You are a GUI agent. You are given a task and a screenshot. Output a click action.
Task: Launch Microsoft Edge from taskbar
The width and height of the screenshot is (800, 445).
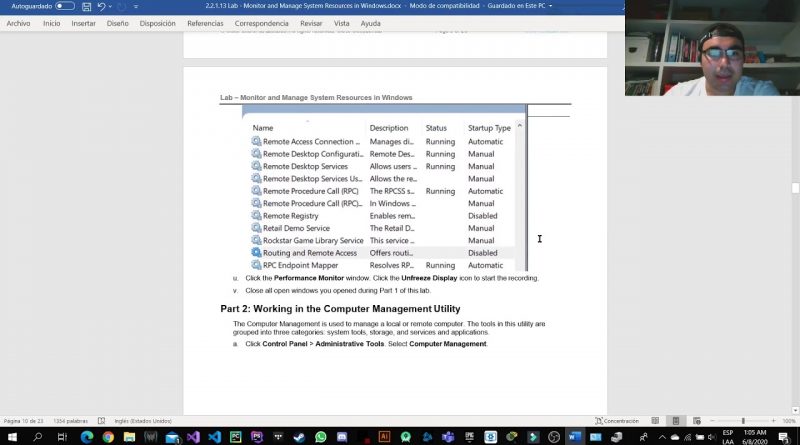coord(87,437)
